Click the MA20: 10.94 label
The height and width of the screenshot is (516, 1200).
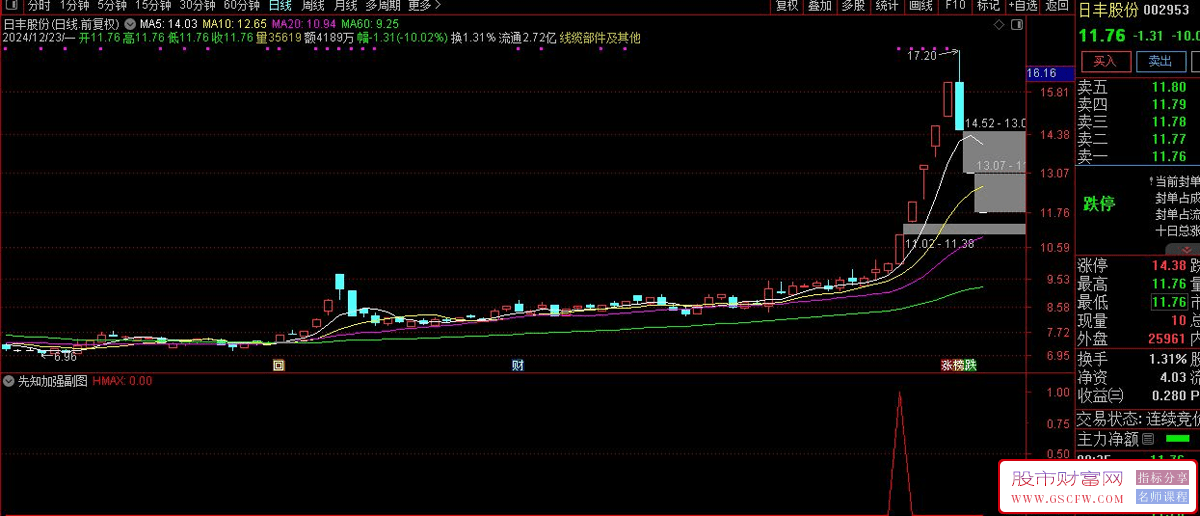click(x=303, y=24)
